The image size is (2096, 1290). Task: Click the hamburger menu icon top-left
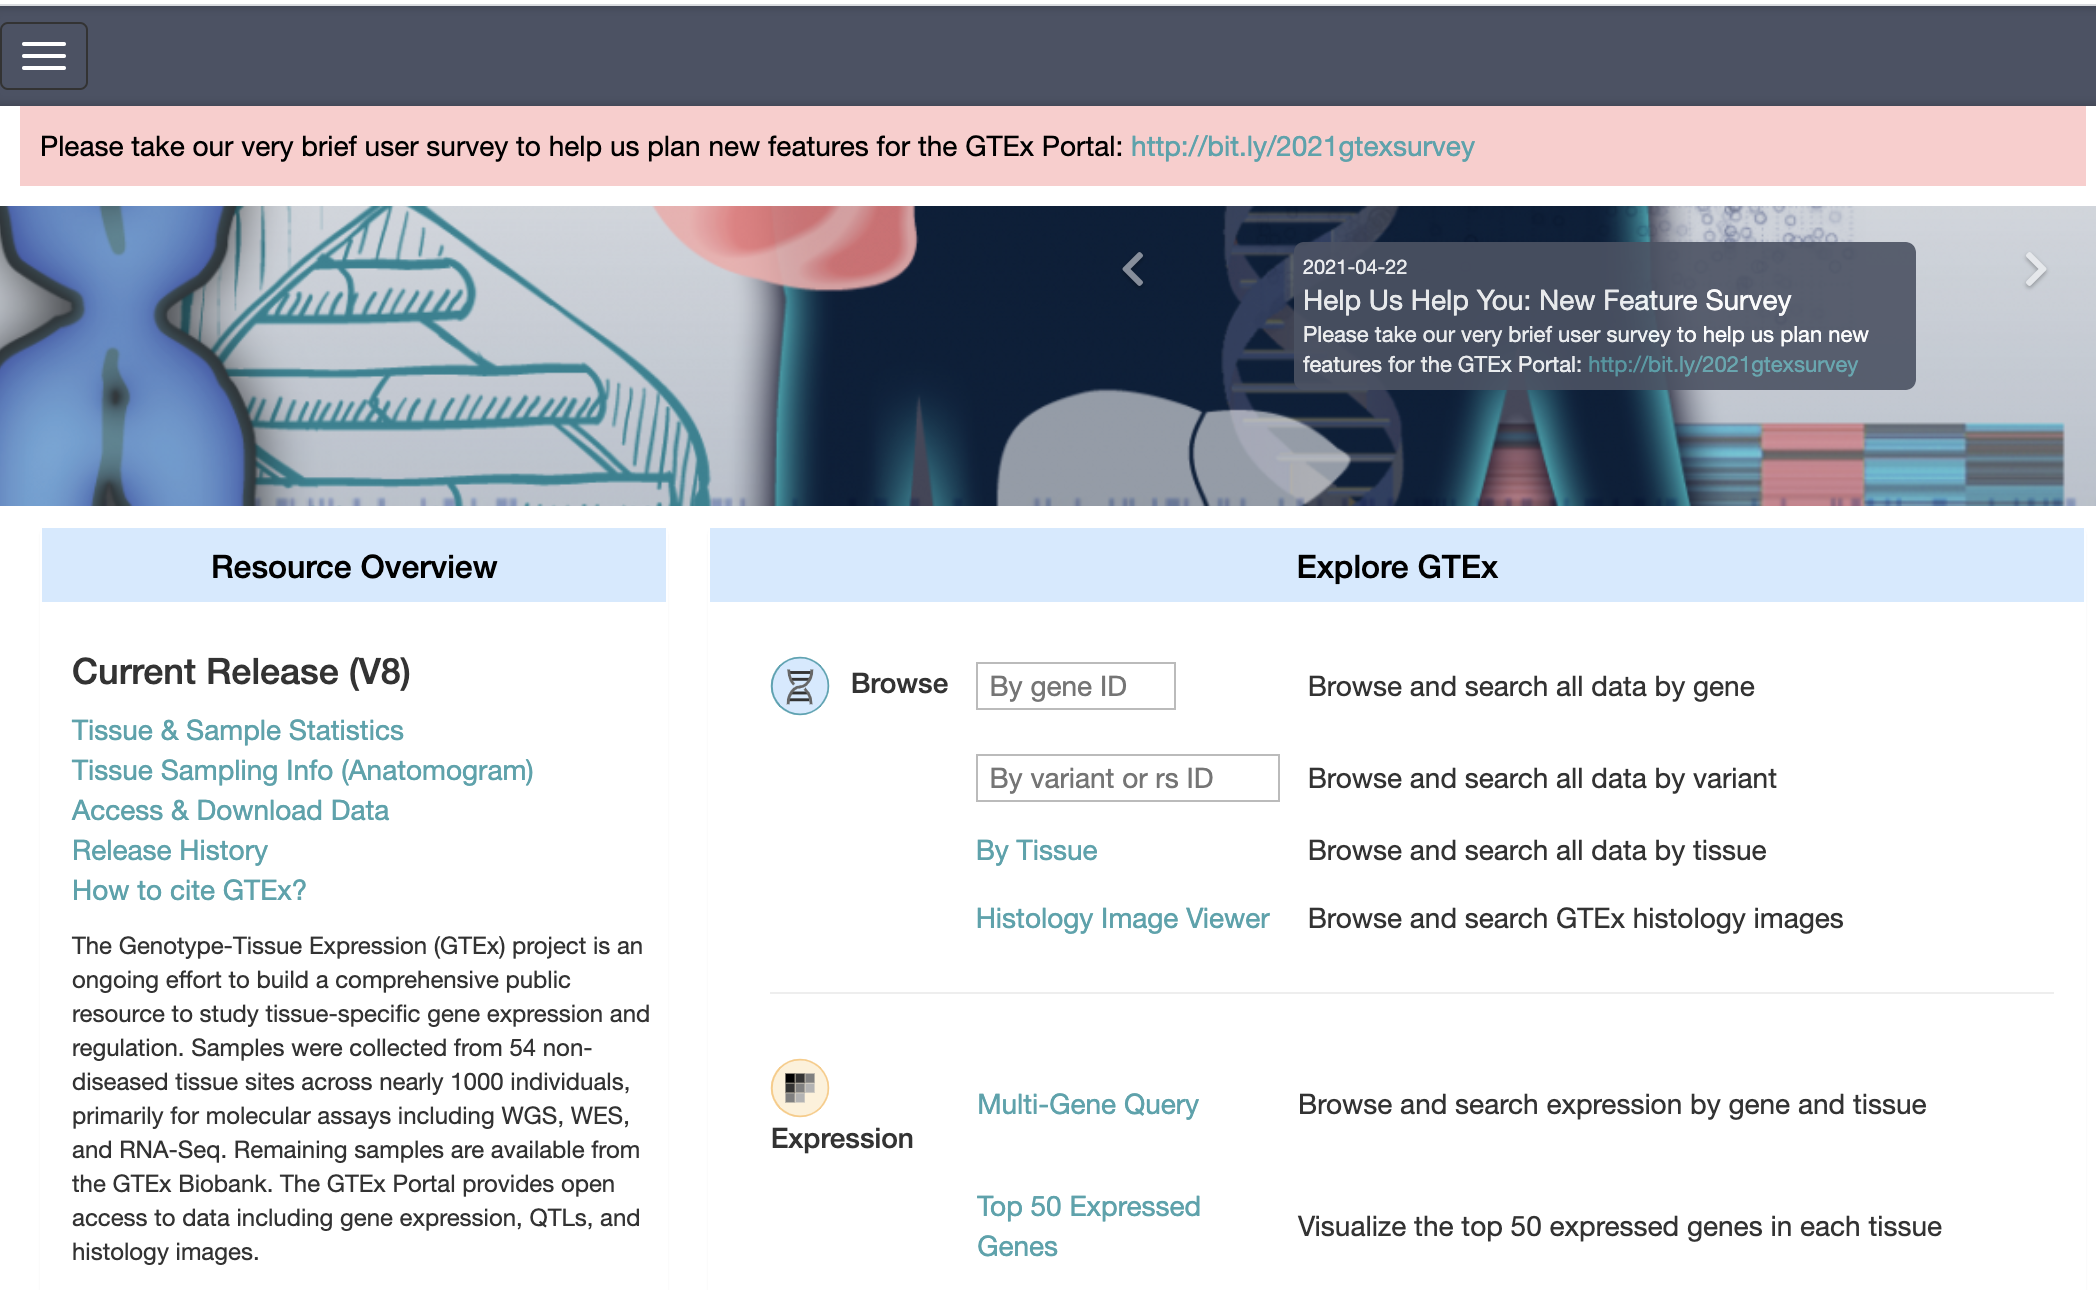click(x=43, y=55)
